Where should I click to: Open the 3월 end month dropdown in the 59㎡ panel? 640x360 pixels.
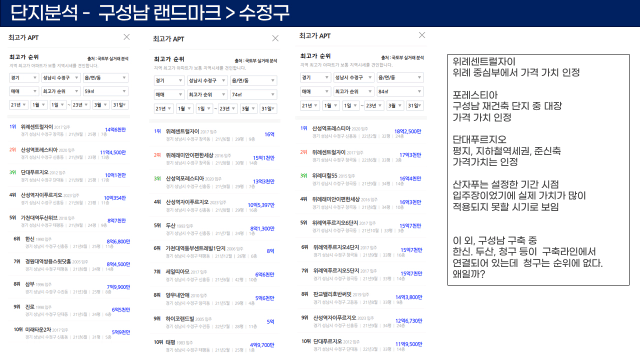(100, 105)
